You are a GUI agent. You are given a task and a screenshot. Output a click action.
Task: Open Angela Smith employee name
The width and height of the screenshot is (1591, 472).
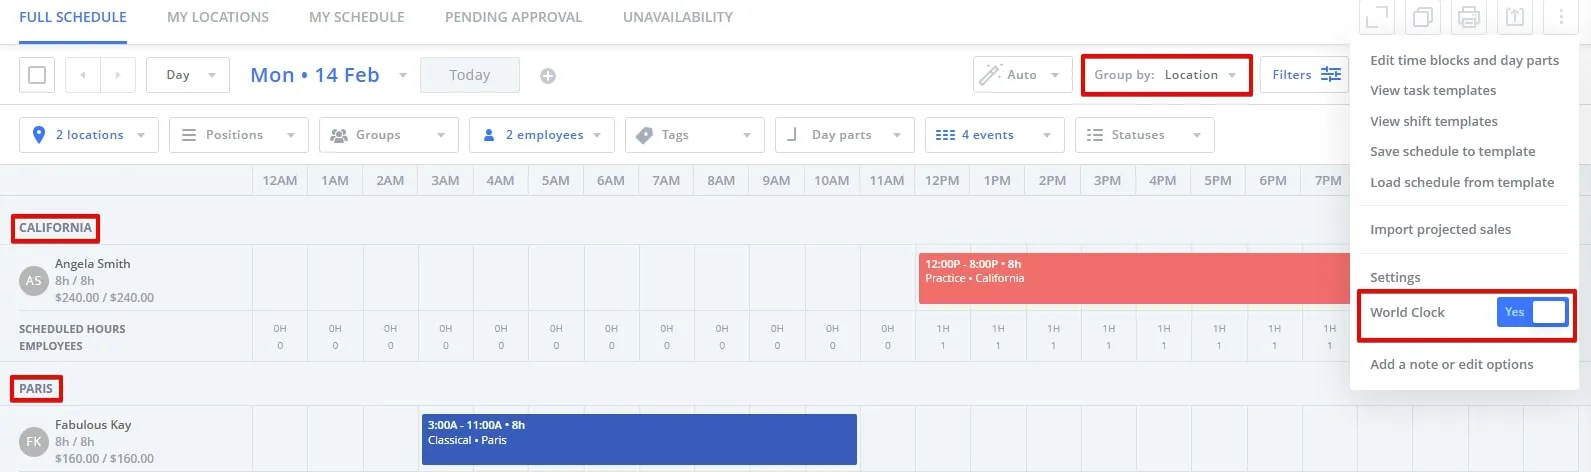pyautogui.click(x=92, y=264)
